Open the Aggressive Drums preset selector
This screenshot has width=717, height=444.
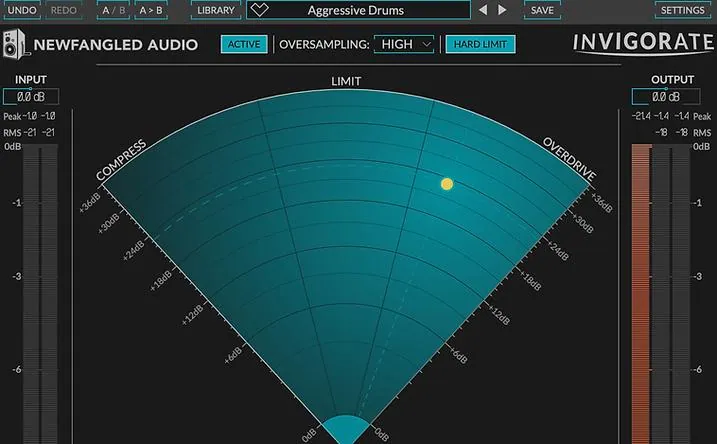pos(355,11)
